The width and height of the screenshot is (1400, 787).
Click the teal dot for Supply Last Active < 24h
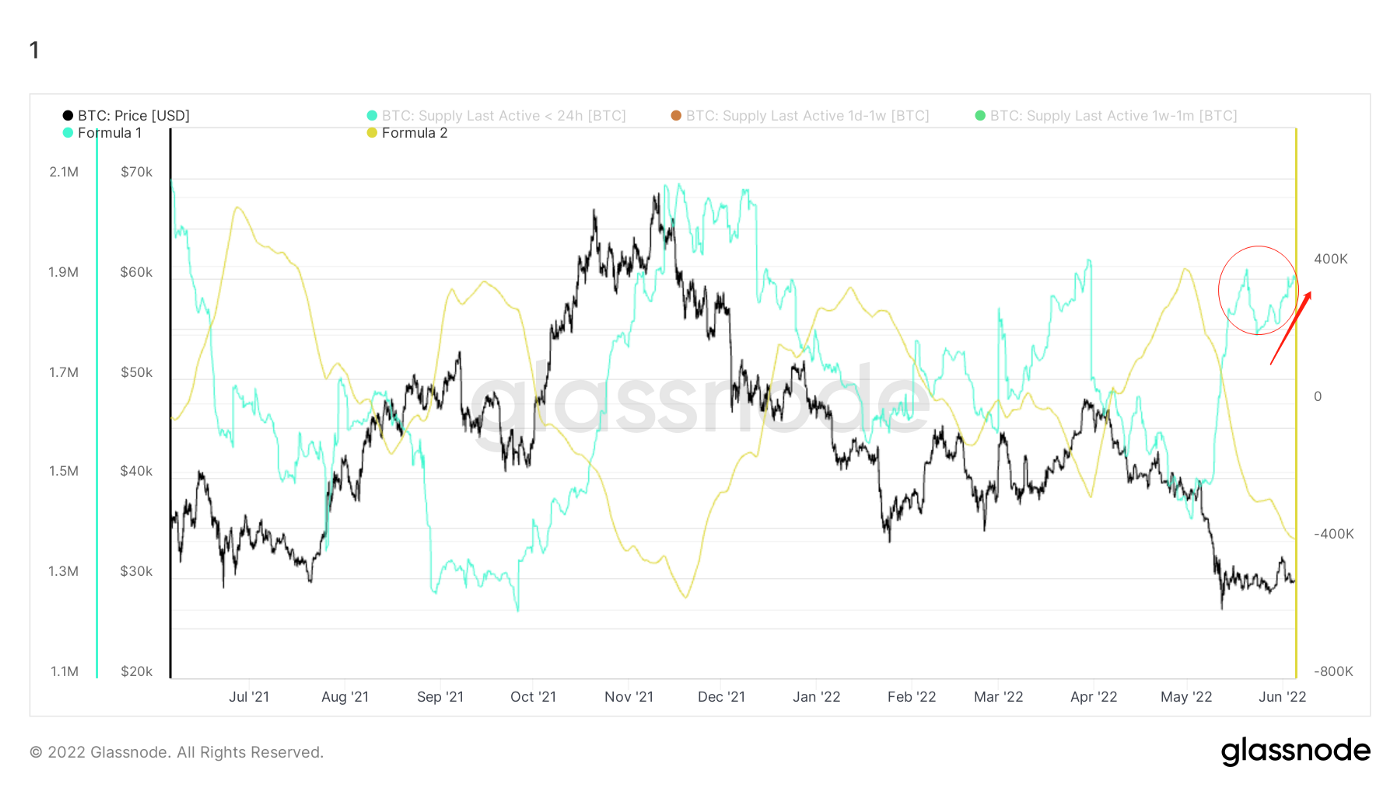pos(372,116)
